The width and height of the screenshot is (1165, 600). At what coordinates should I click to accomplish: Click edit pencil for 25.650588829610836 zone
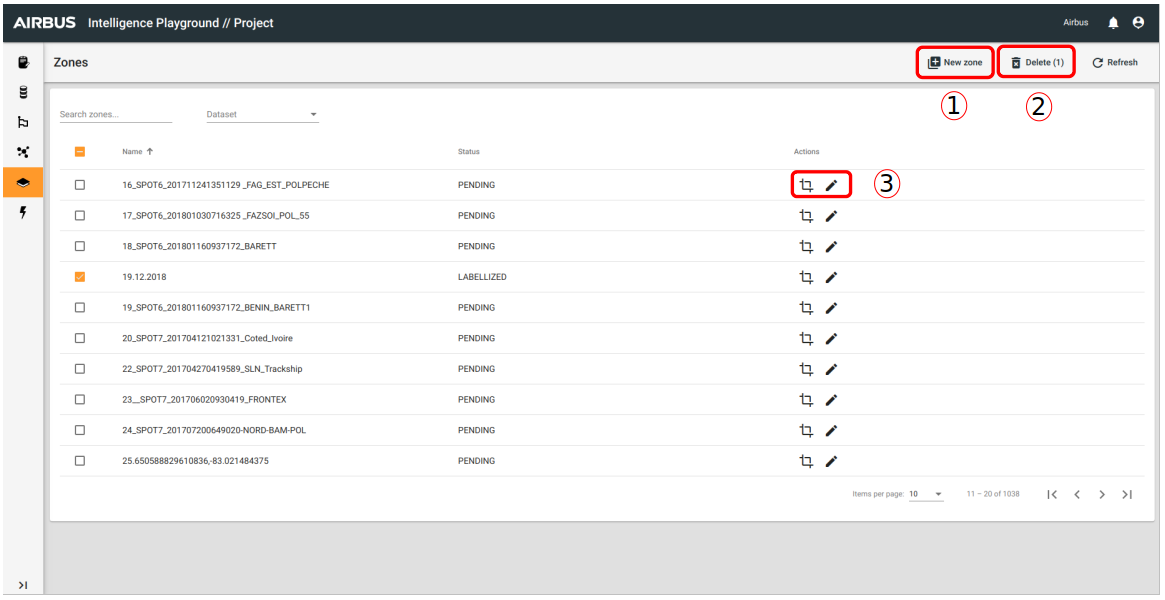(831, 461)
